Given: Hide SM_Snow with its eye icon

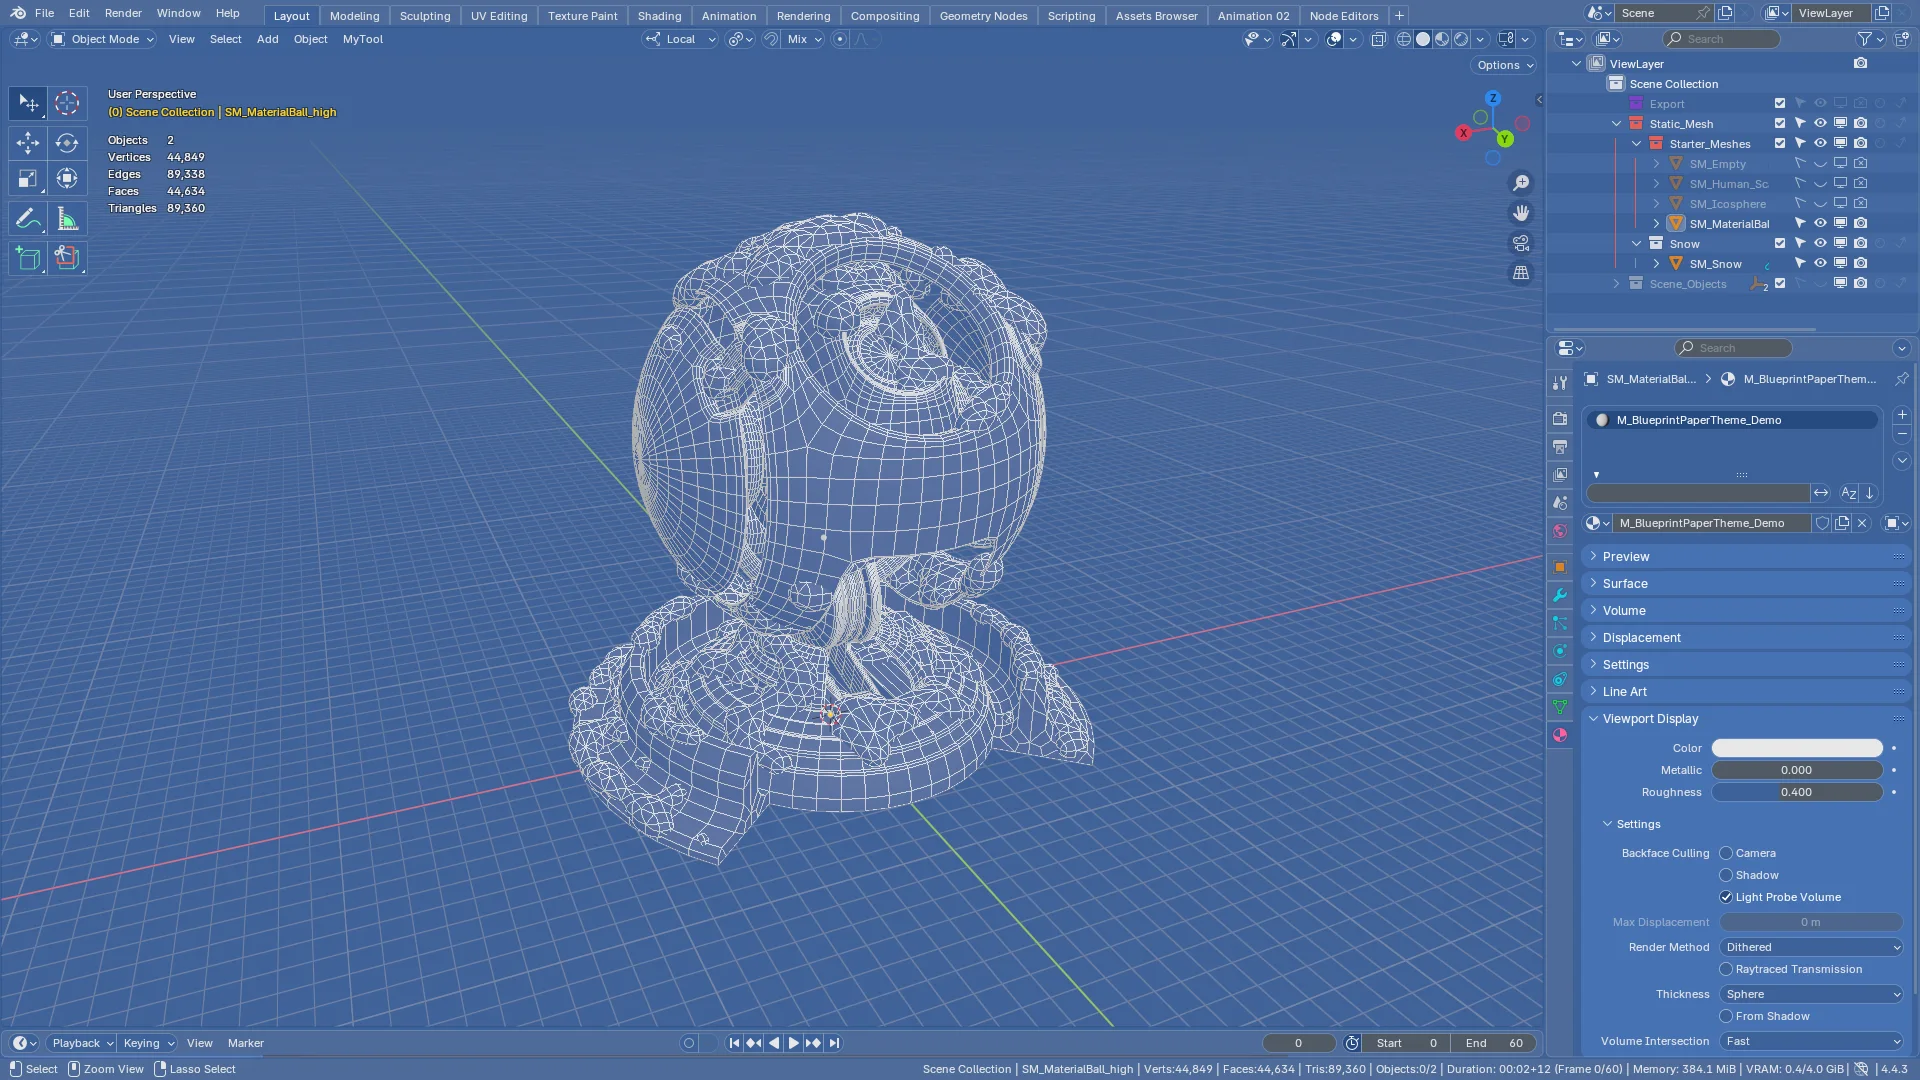Looking at the screenshot, I should click(x=1820, y=263).
